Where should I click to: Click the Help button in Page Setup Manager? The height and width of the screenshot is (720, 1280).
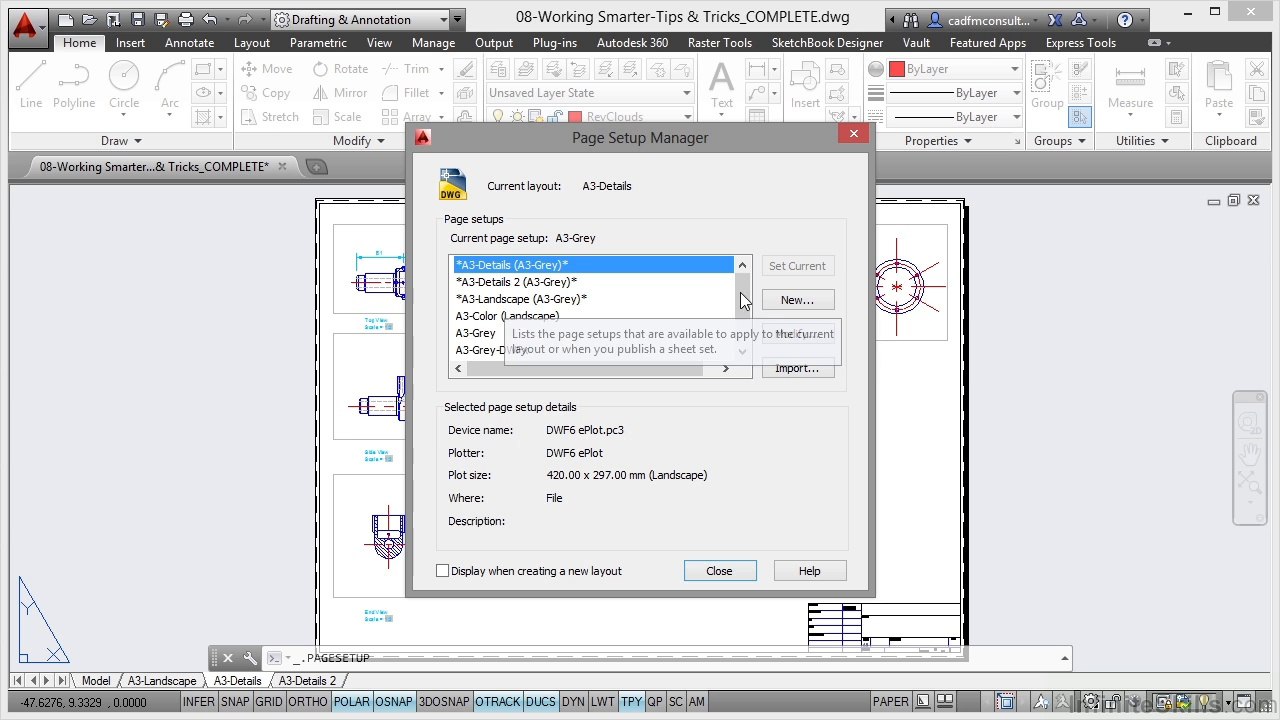click(x=809, y=571)
